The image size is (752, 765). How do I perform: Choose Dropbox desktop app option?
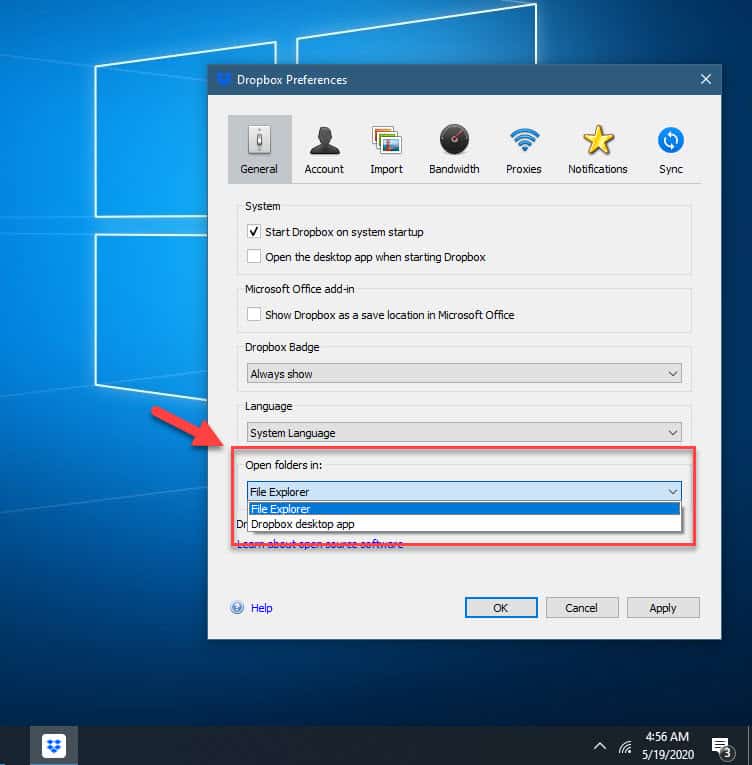(464, 524)
